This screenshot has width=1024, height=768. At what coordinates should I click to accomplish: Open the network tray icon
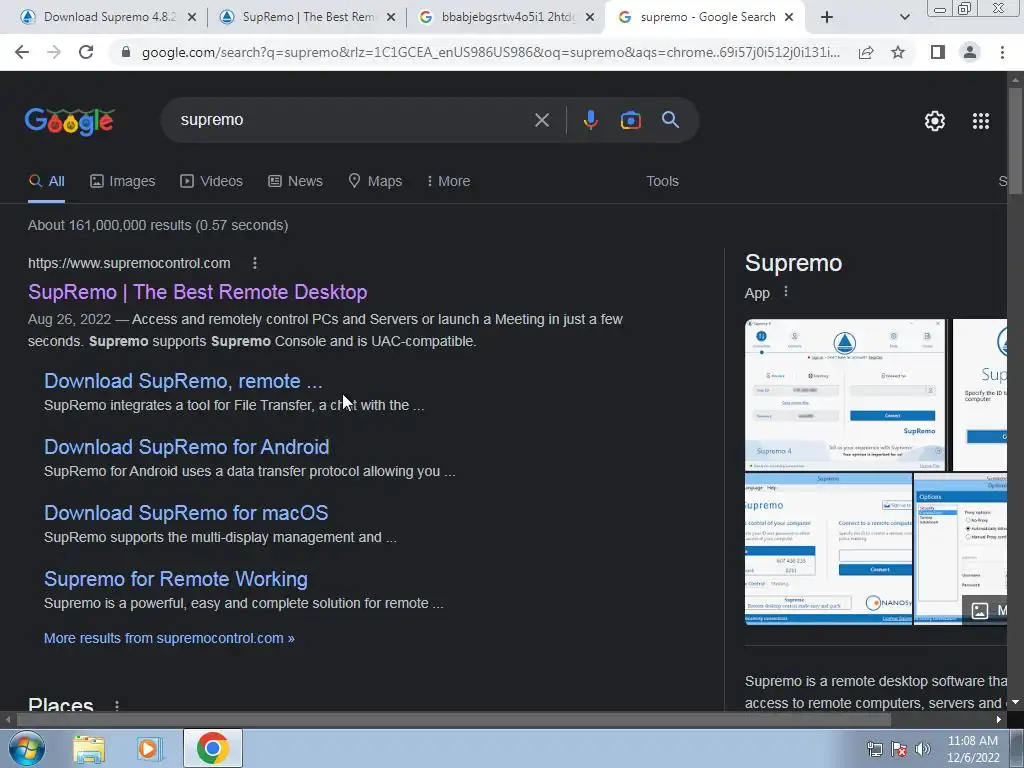[x=874, y=749]
